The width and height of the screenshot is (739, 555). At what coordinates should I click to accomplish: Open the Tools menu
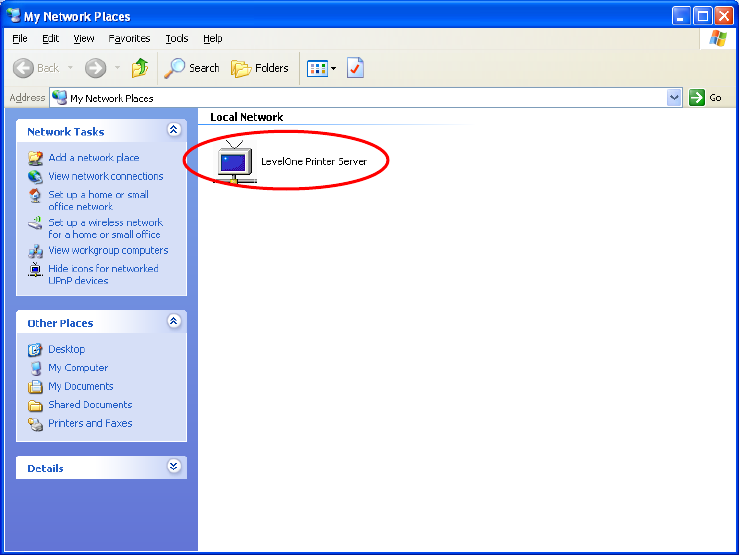[177, 39]
